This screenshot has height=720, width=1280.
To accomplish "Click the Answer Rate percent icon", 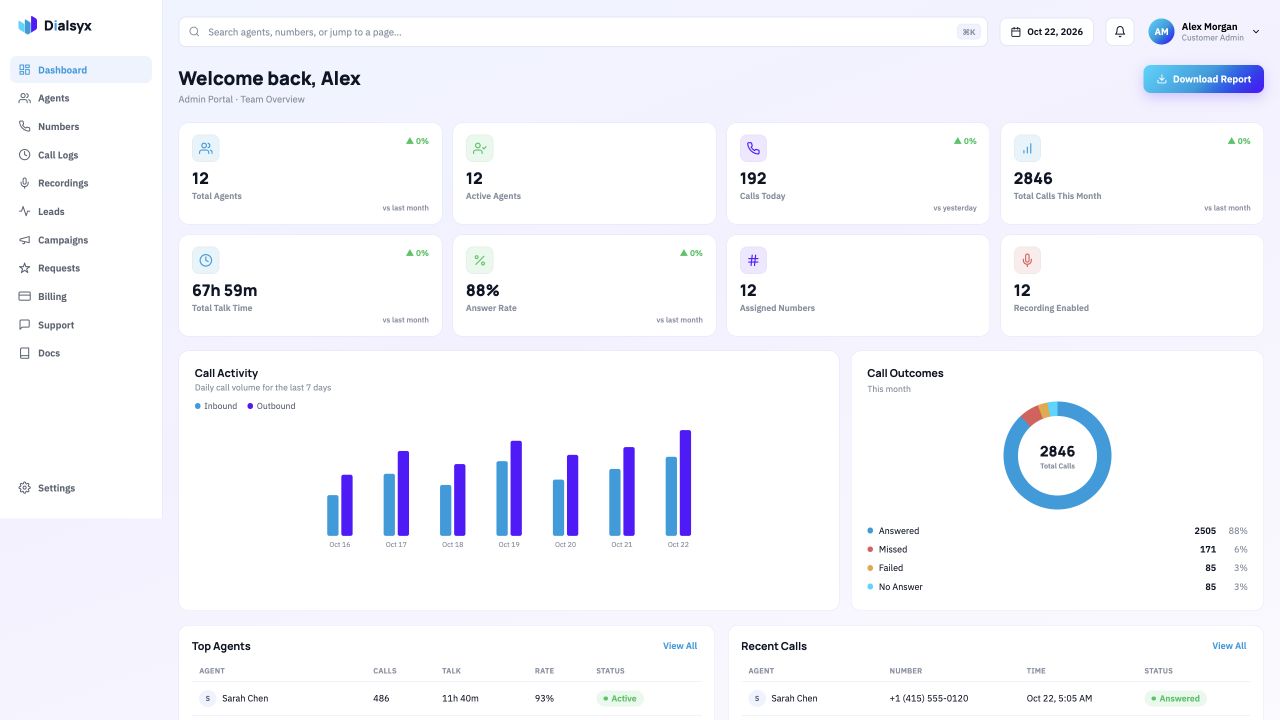I will 480,260.
